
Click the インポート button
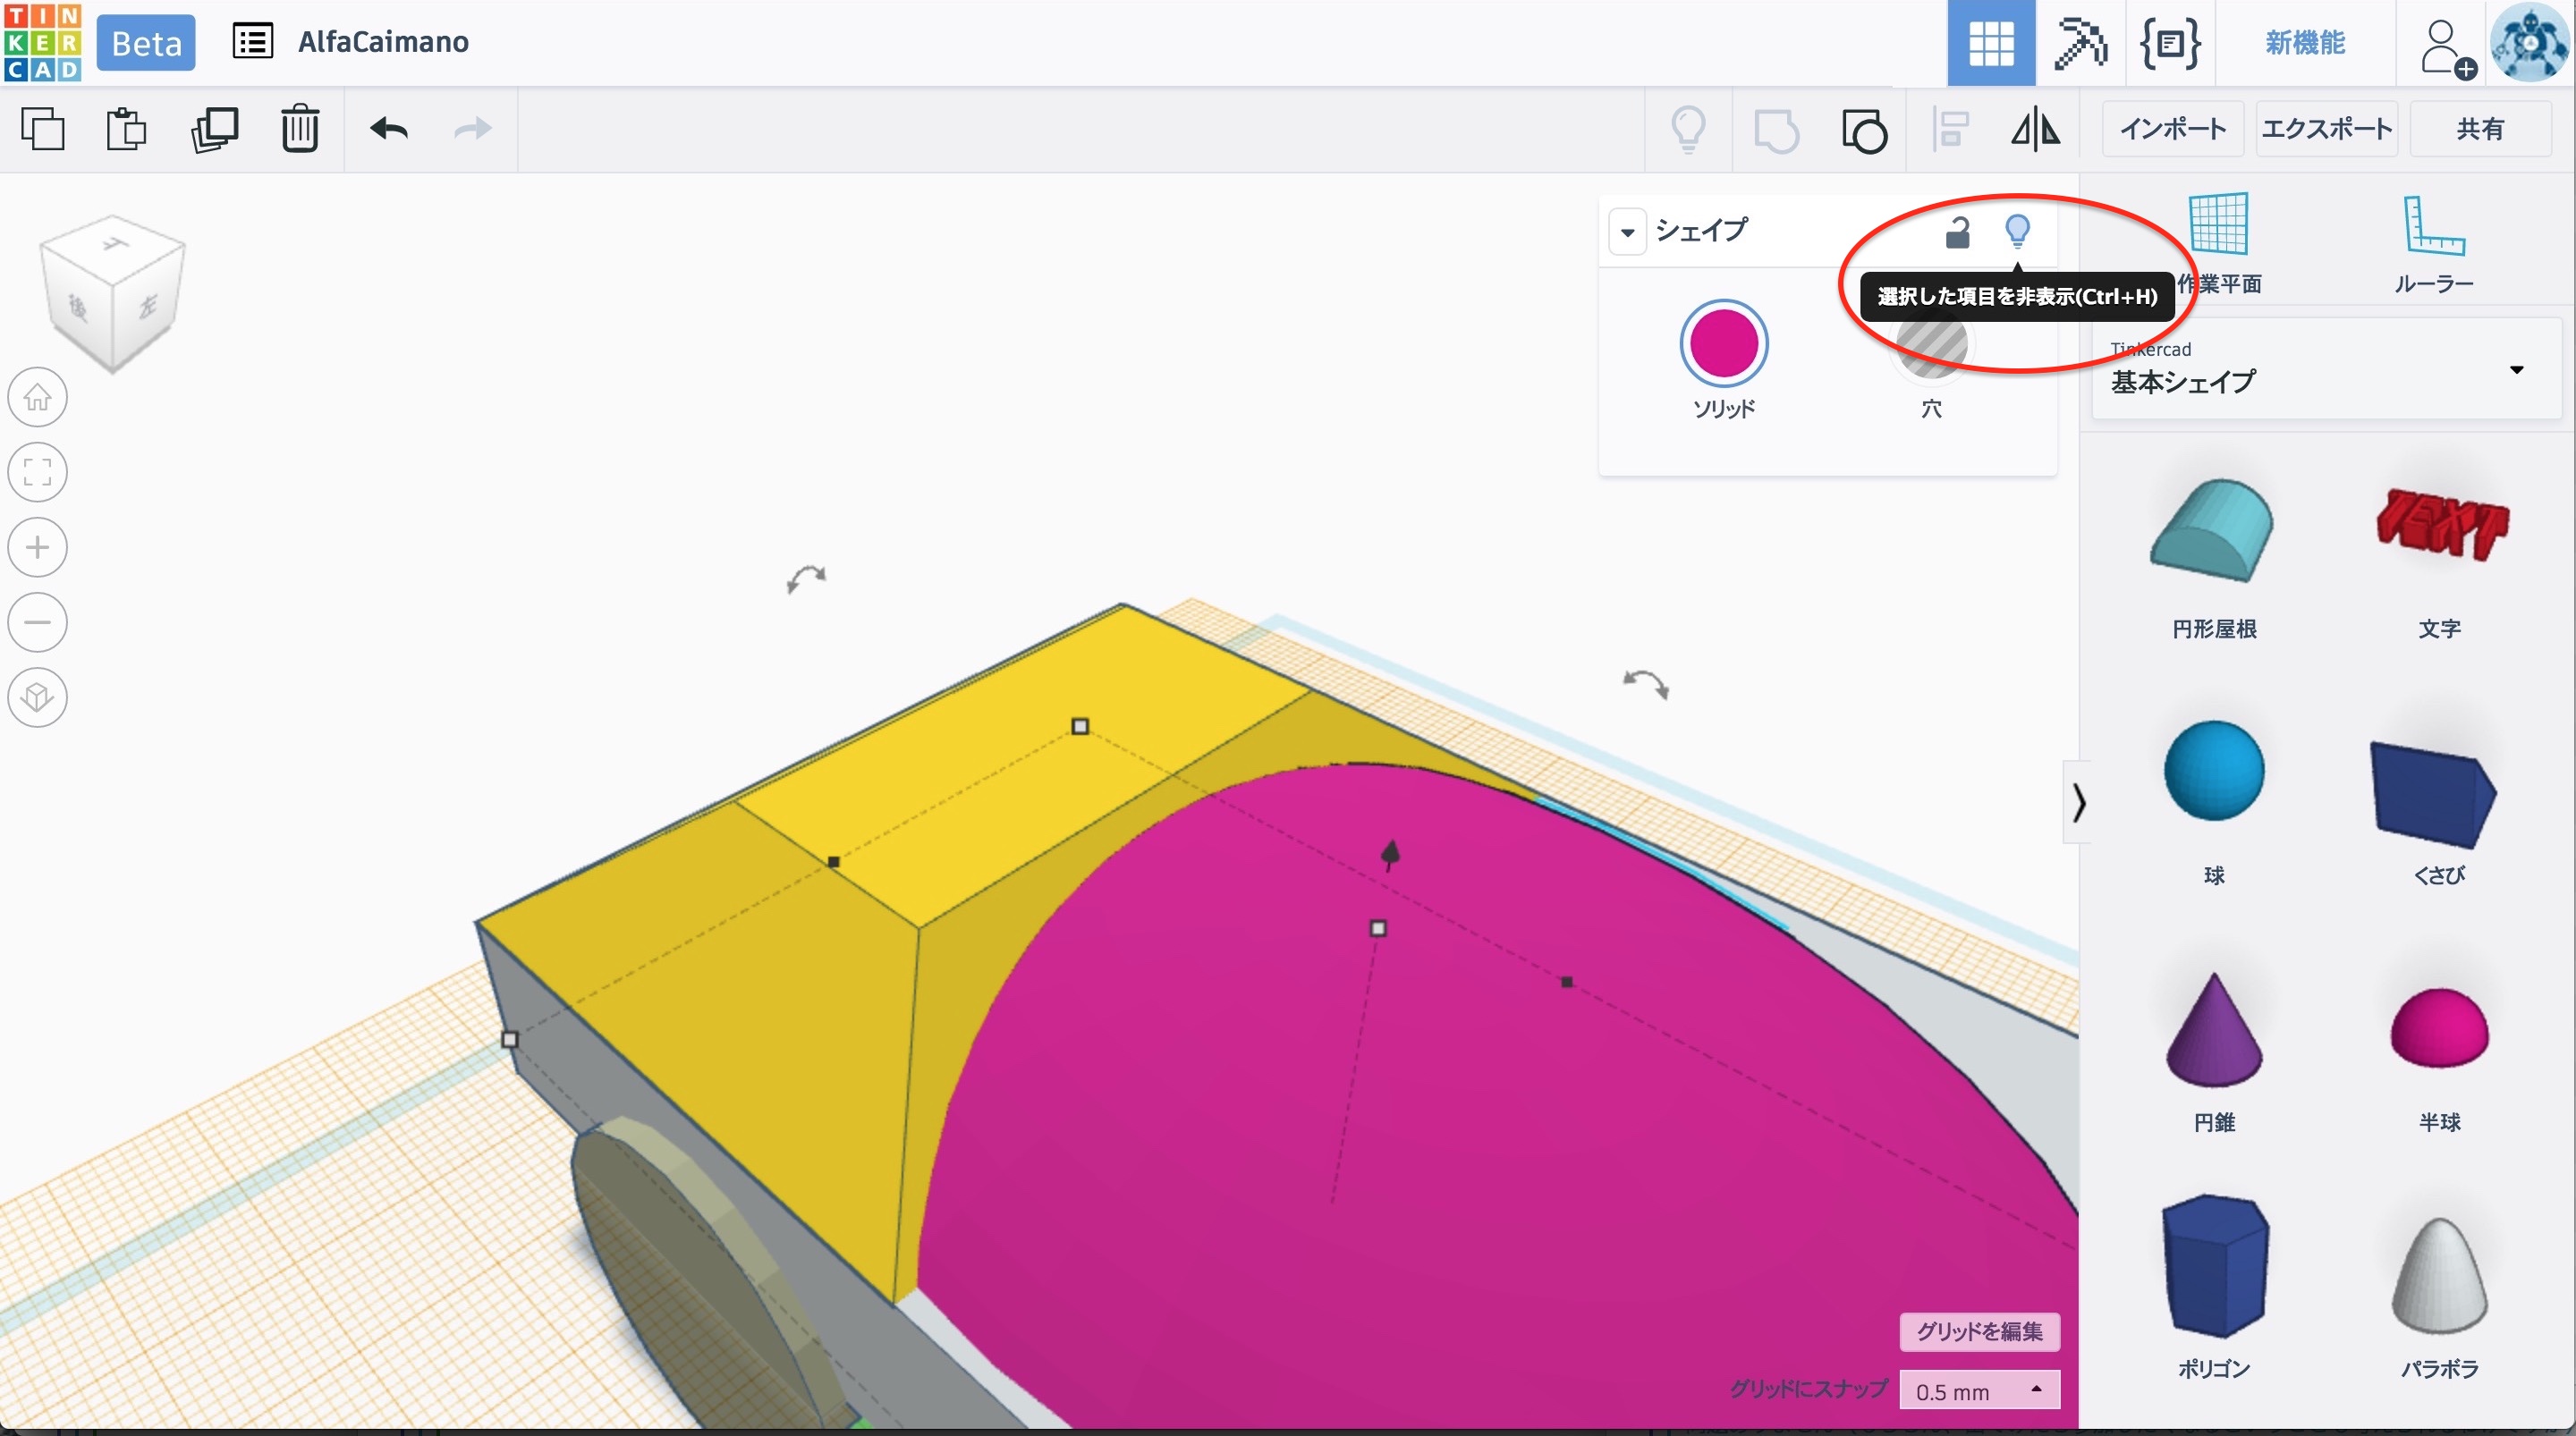pos(2172,129)
